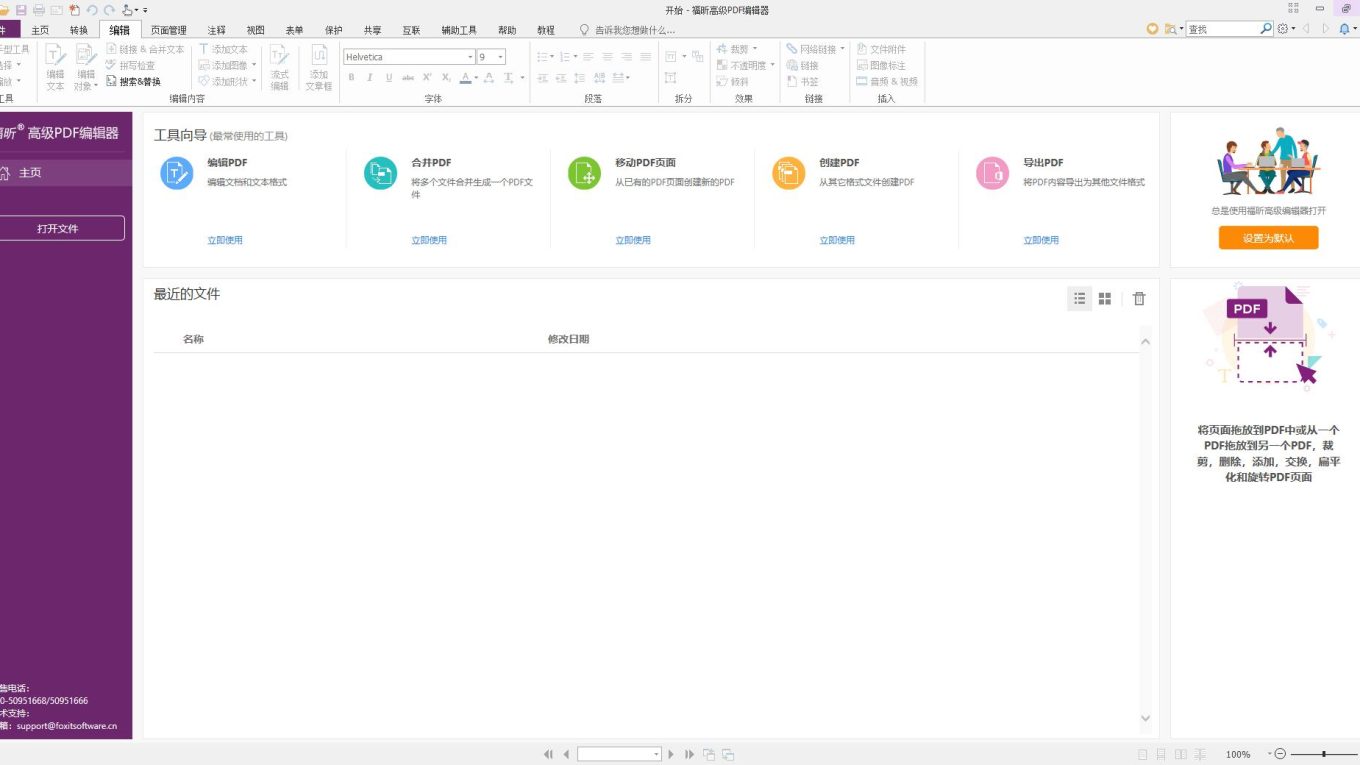1360x765 pixels.
Task: Click the File Attachment (文件附件) tool
Action: click(x=881, y=49)
